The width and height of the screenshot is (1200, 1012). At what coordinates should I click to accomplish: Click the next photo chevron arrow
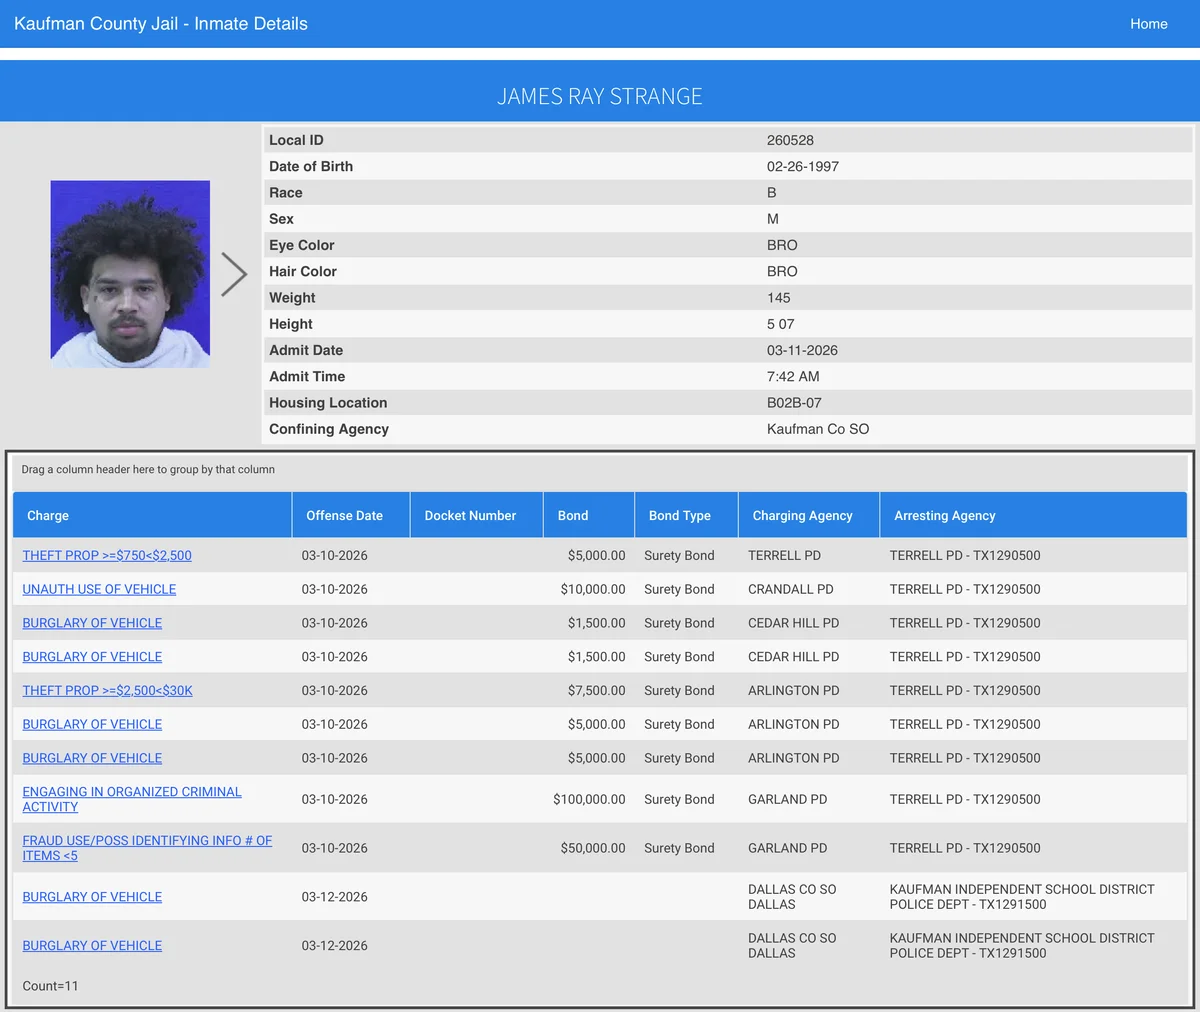(234, 274)
